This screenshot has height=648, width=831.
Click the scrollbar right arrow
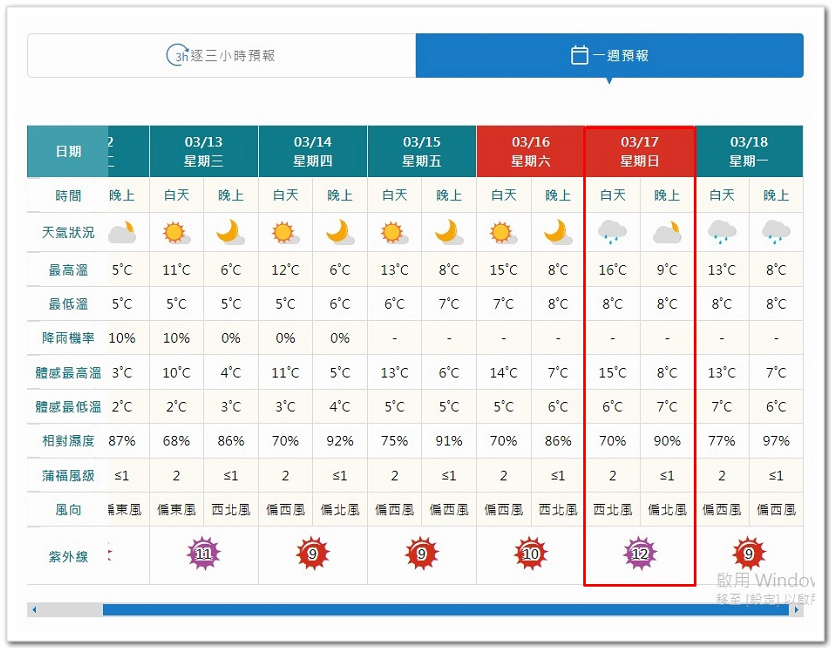point(796,610)
